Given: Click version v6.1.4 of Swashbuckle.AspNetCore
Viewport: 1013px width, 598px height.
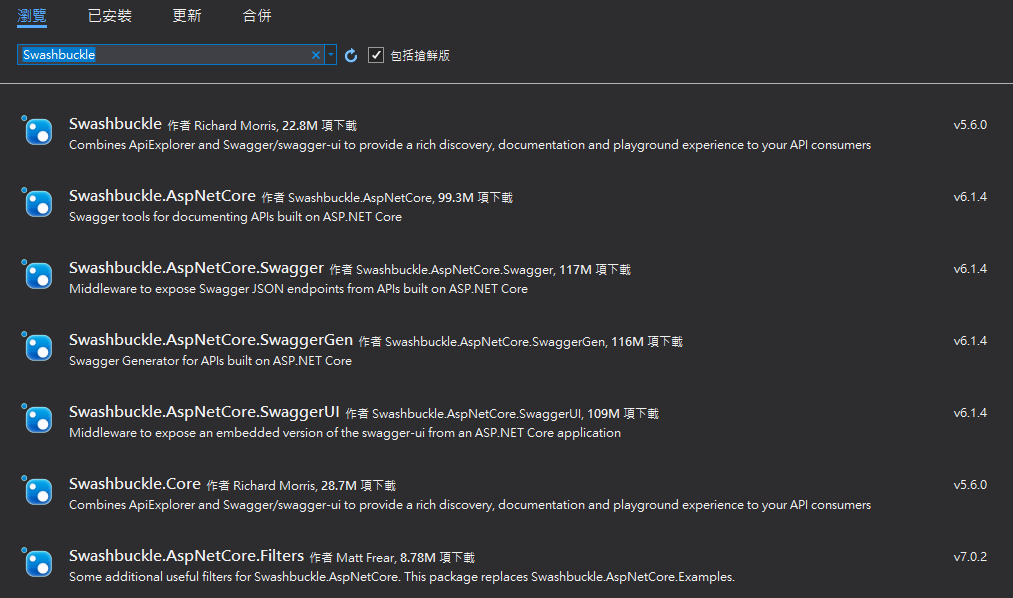Looking at the screenshot, I should 970,197.
